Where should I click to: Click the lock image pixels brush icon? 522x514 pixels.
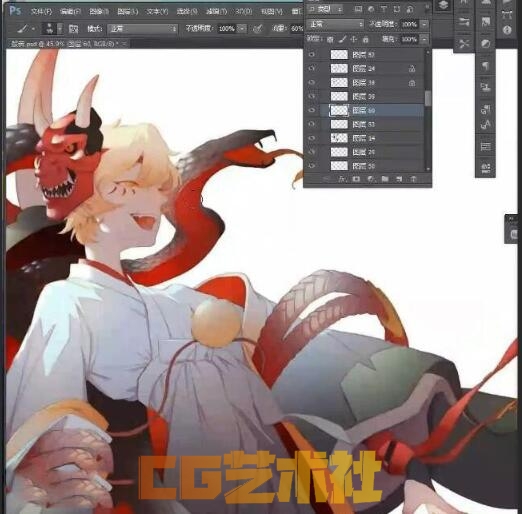[x=342, y=40]
